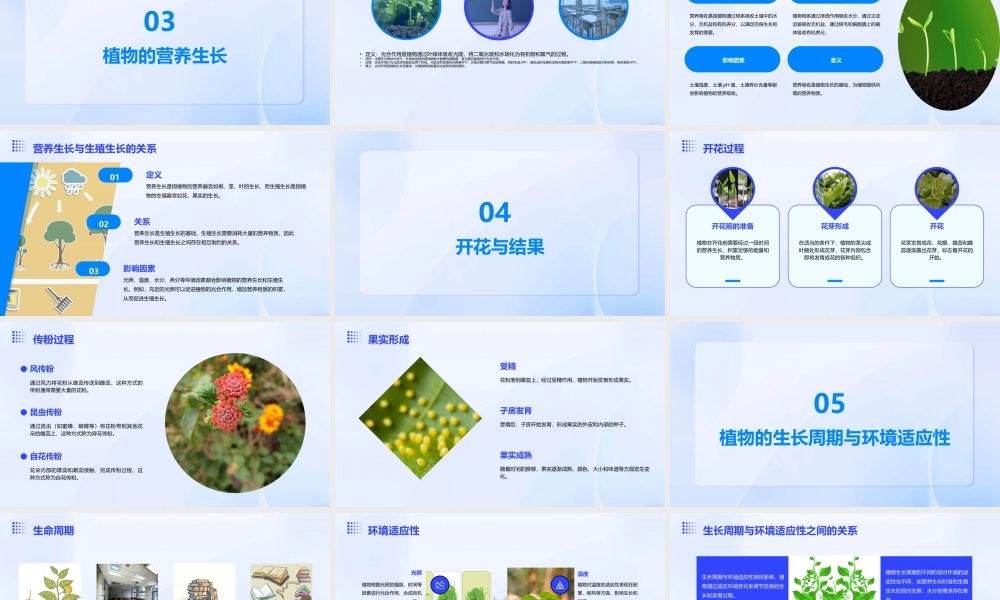Select the '温度' label on 环境适应性 slide
The height and width of the screenshot is (600, 1000).
click(x=583, y=574)
